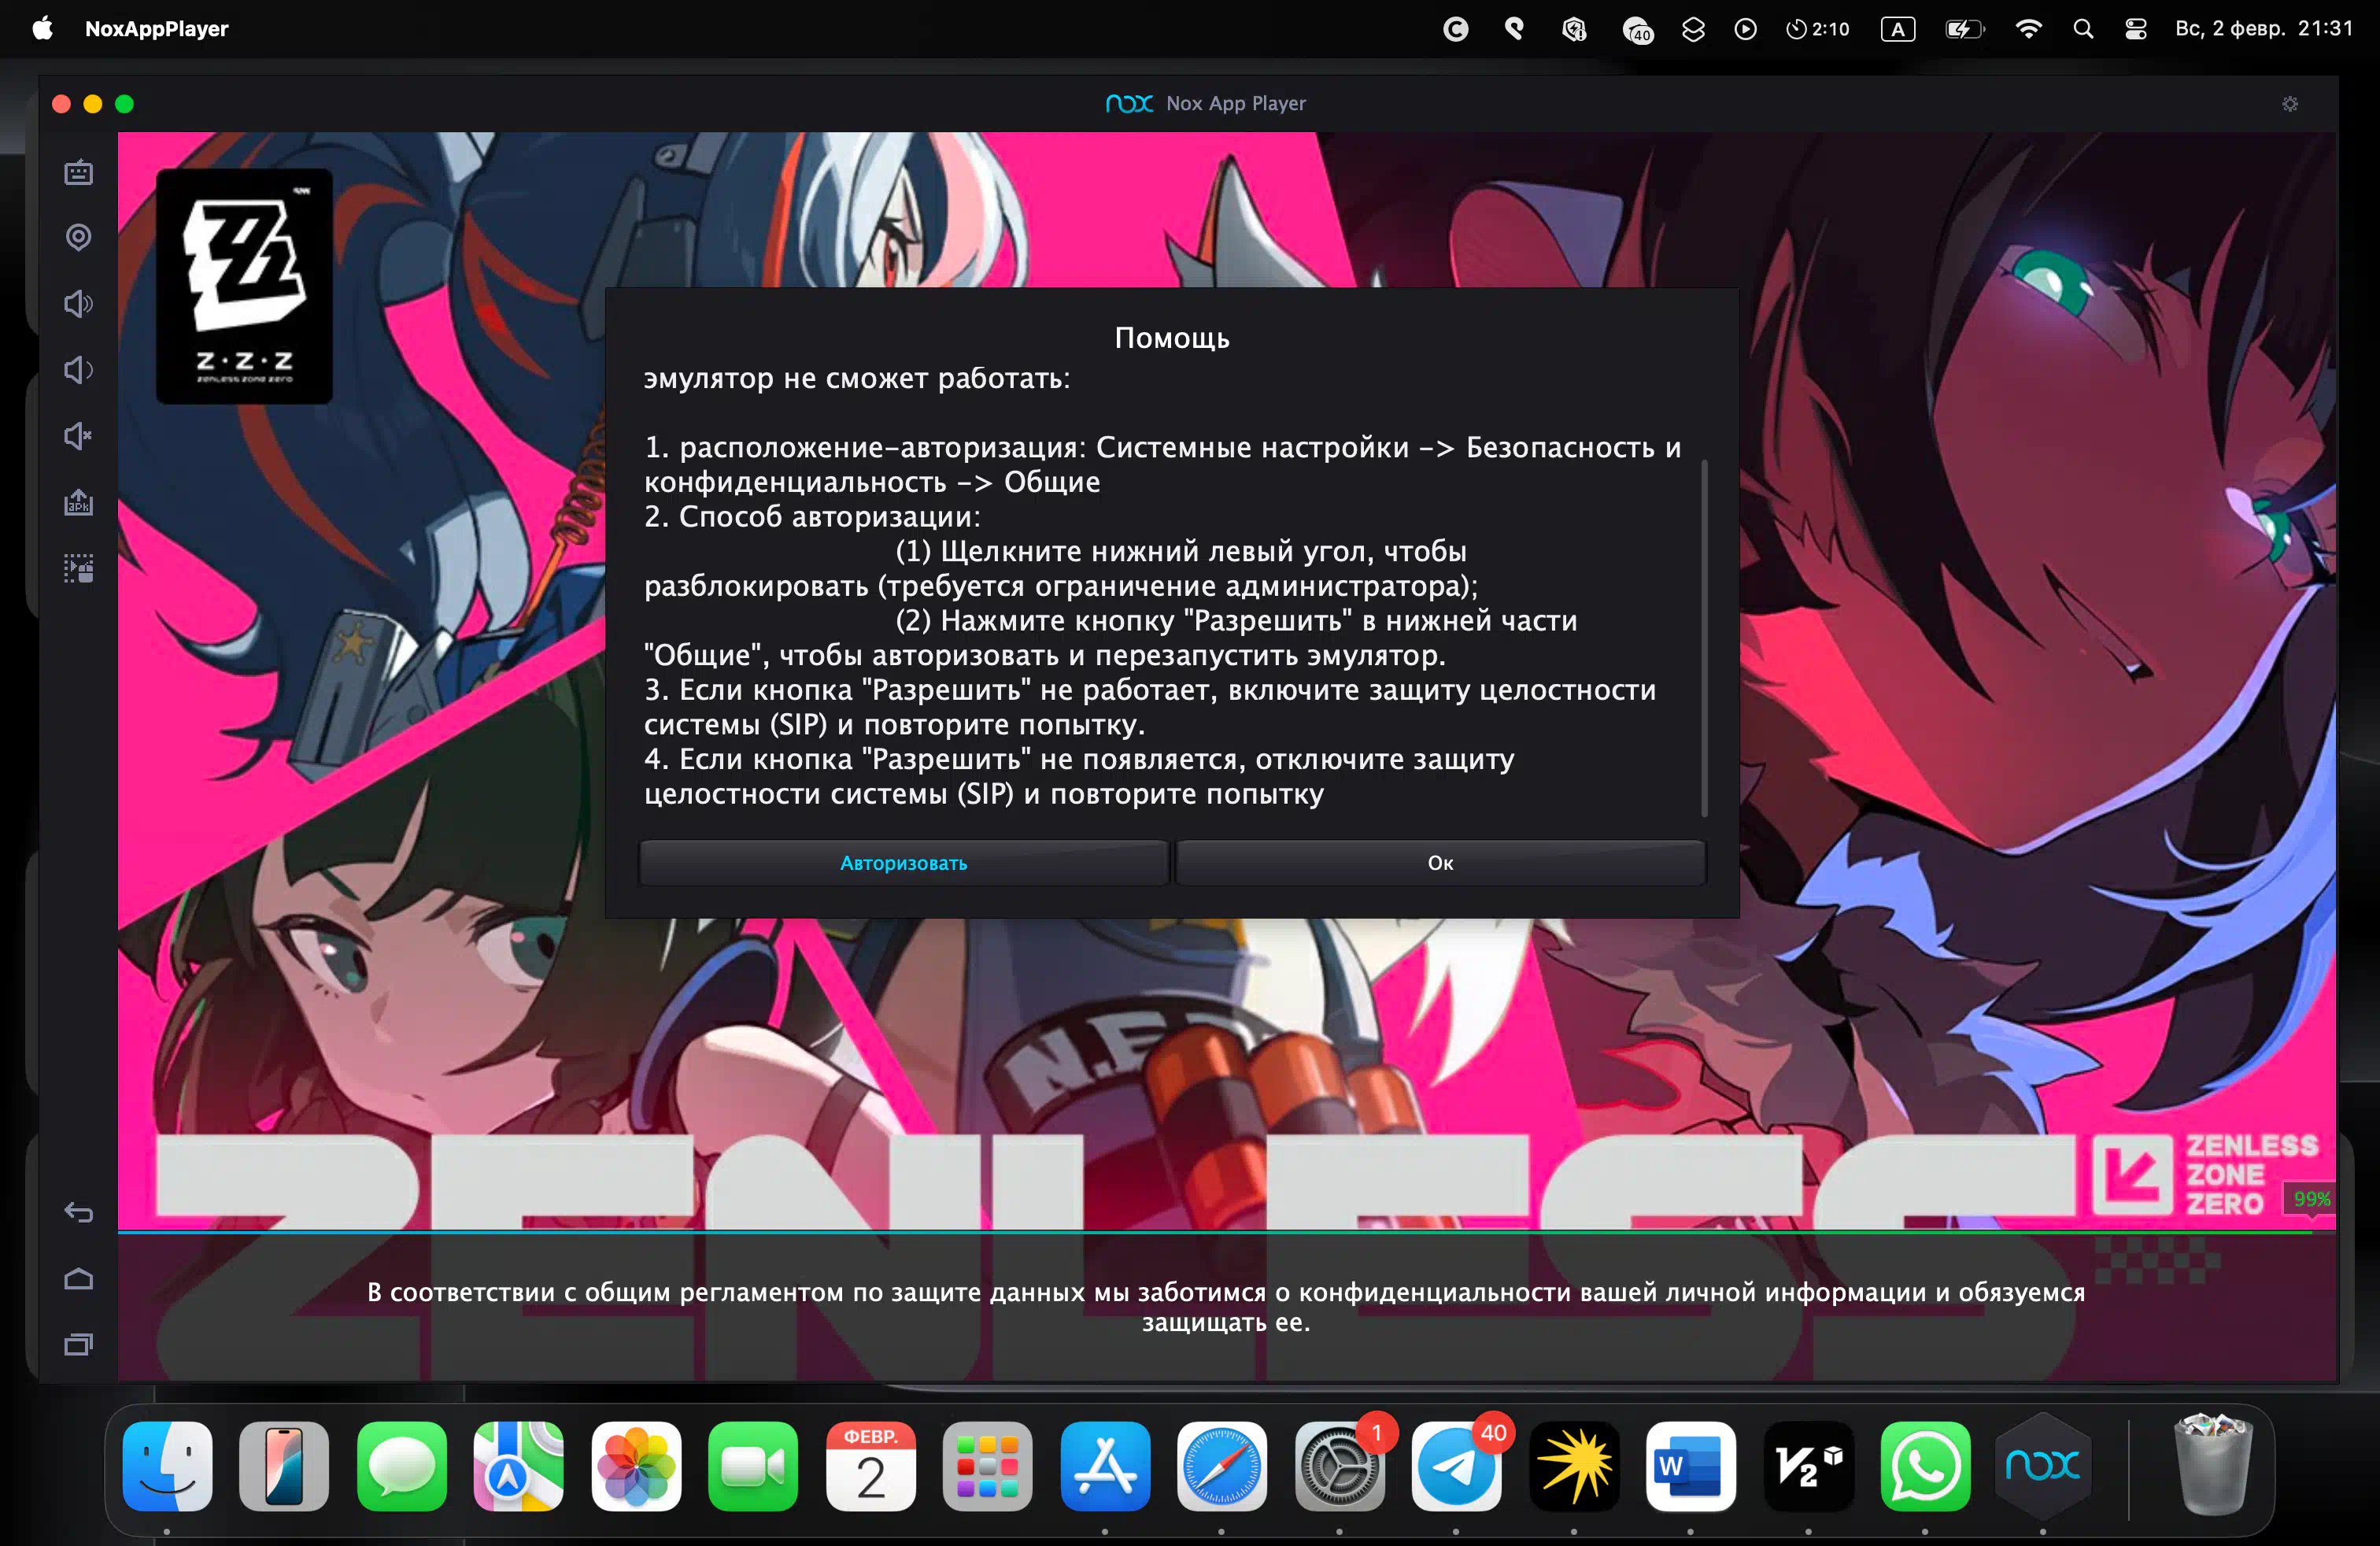The width and height of the screenshot is (2380, 1546).
Task: Click the Помощь dialog heading
Action: point(1172,338)
